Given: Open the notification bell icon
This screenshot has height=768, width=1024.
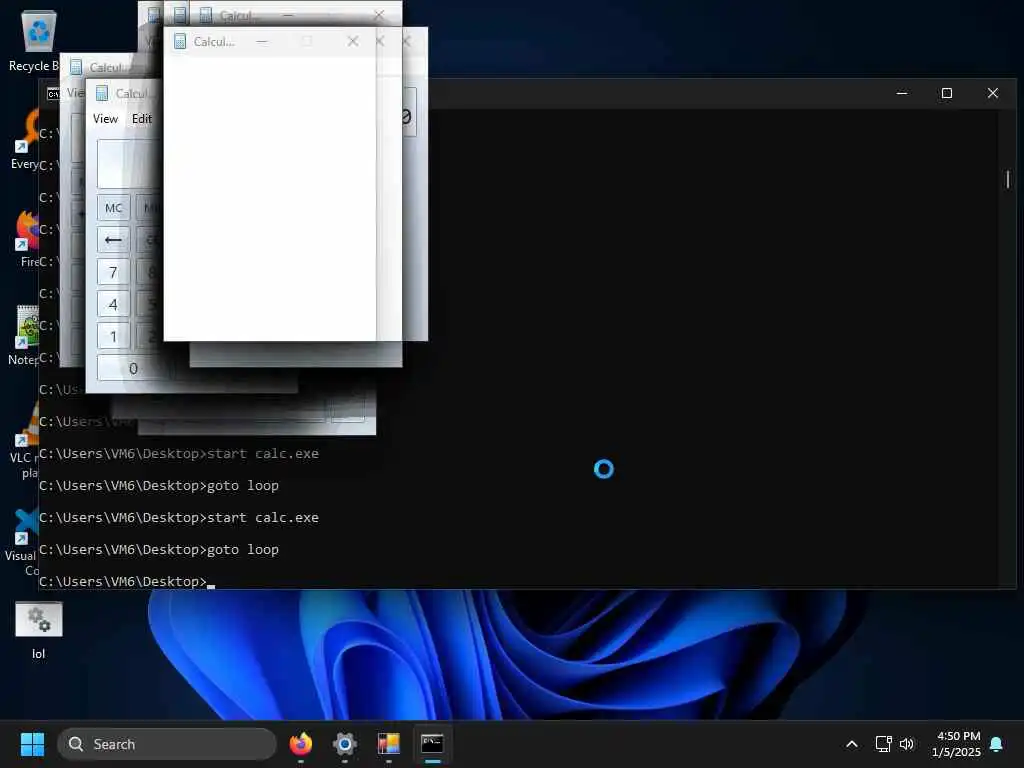Looking at the screenshot, I should 997,744.
